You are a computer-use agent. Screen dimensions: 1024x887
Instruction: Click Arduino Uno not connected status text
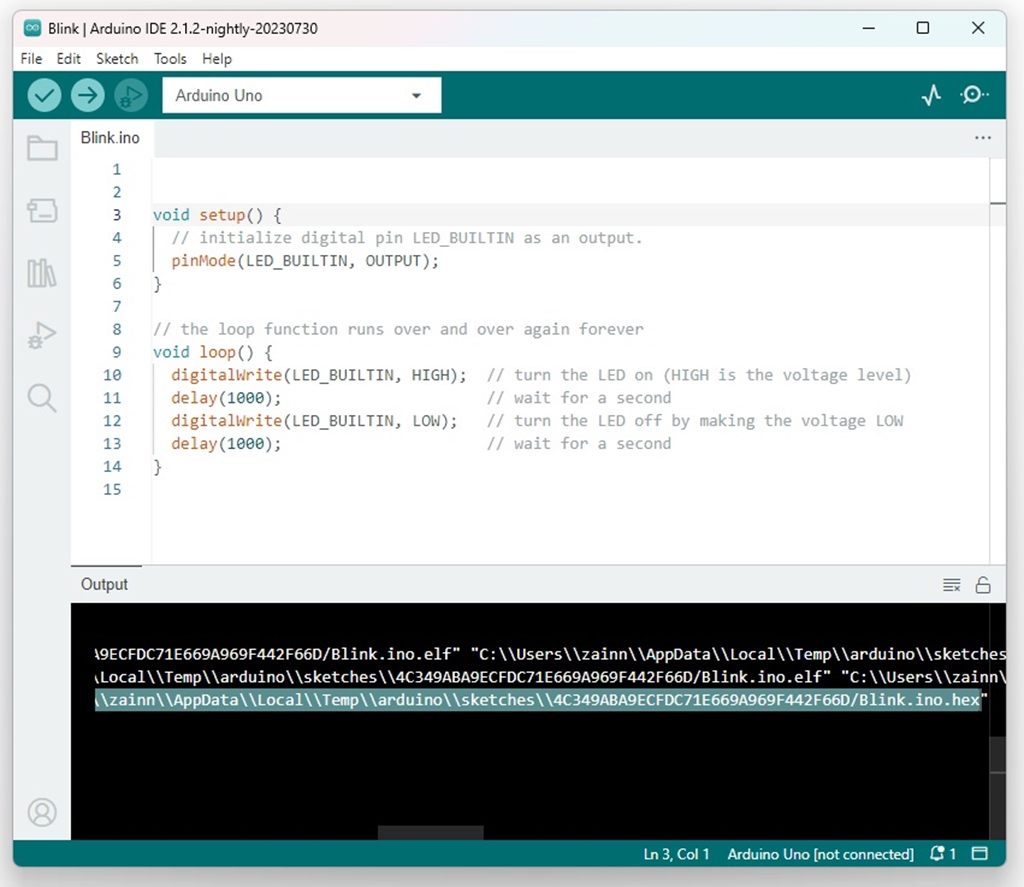click(x=820, y=854)
